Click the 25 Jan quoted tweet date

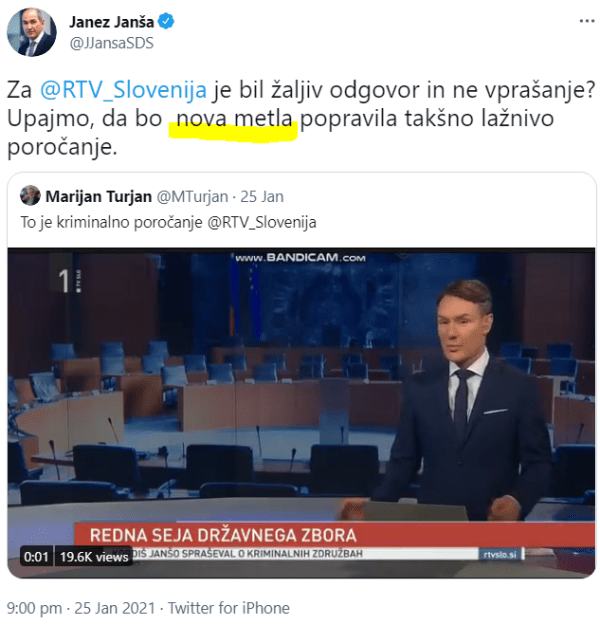[x=262, y=197]
